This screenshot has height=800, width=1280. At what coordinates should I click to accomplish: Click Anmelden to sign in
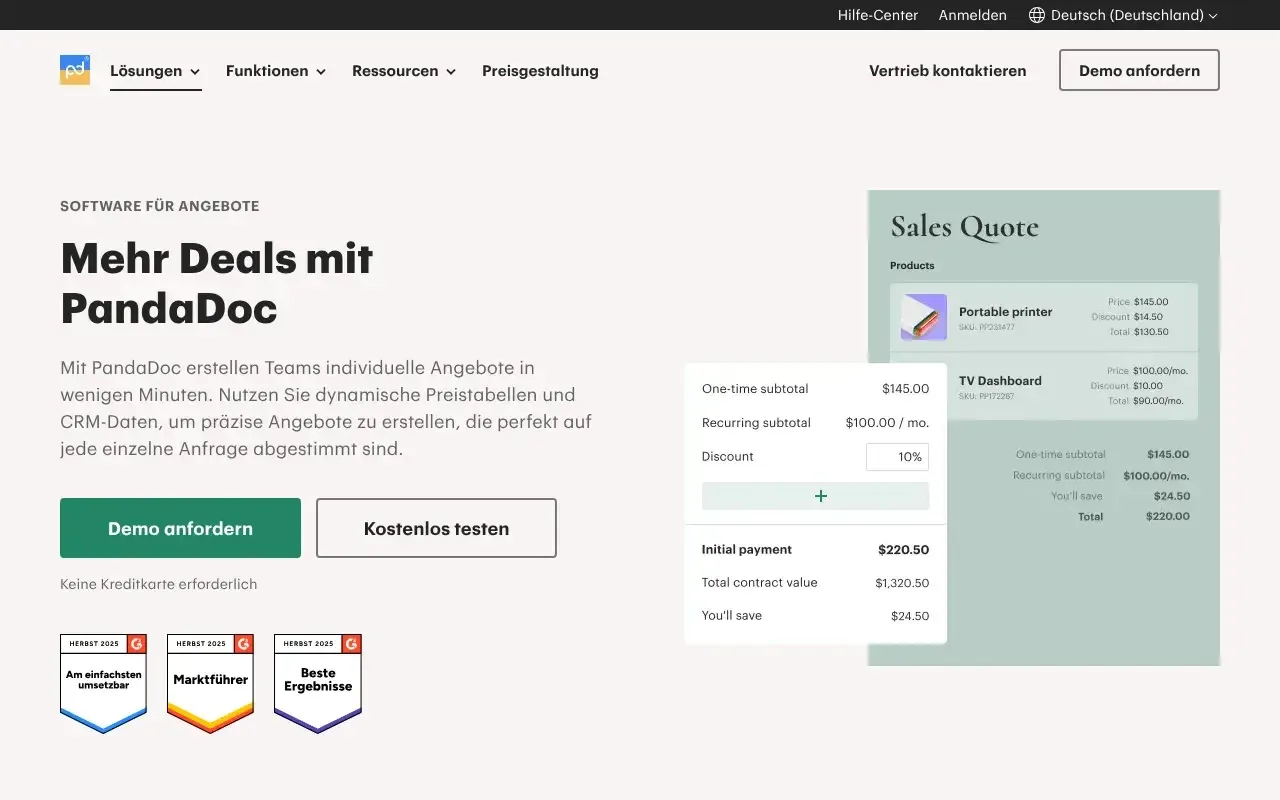tap(972, 15)
